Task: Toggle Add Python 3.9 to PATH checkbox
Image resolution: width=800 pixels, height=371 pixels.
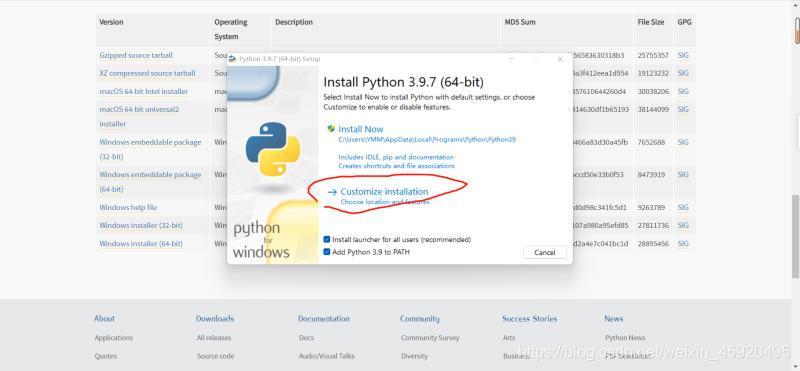Action: pyautogui.click(x=327, y=252)
